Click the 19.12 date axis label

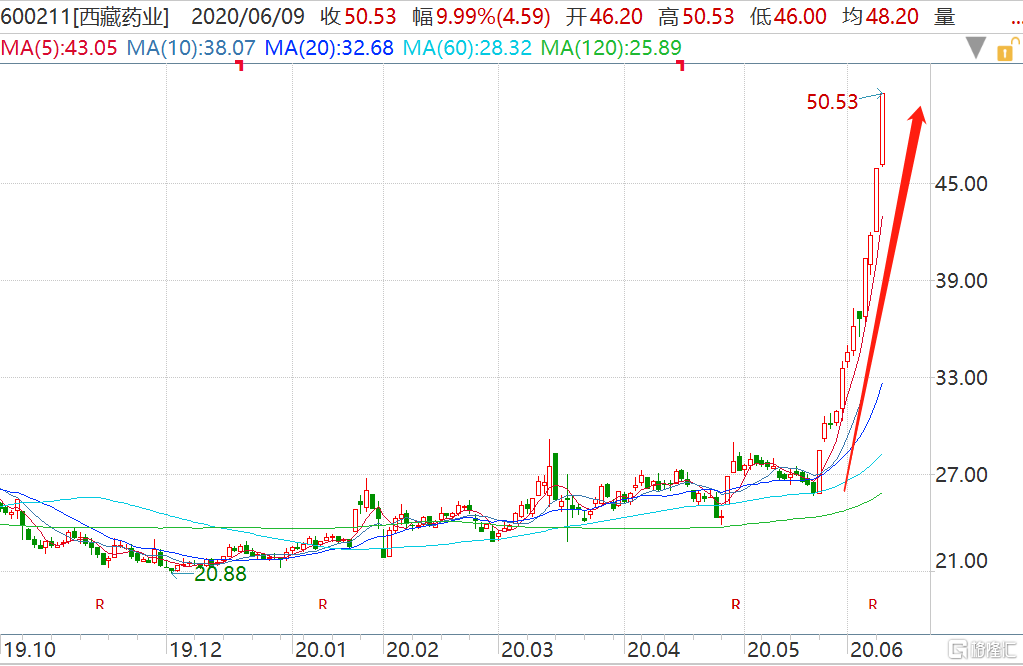[x=196, y=650]
